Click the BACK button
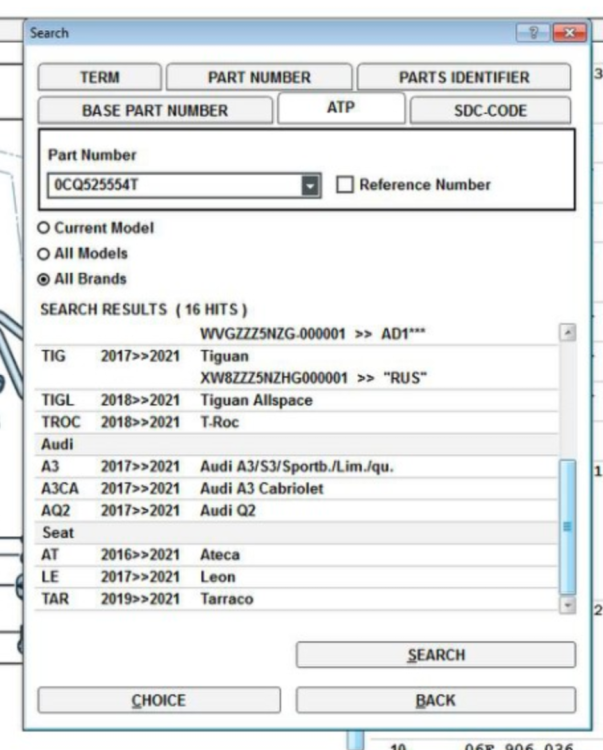 pyautogui.click(x=436, y=700)
